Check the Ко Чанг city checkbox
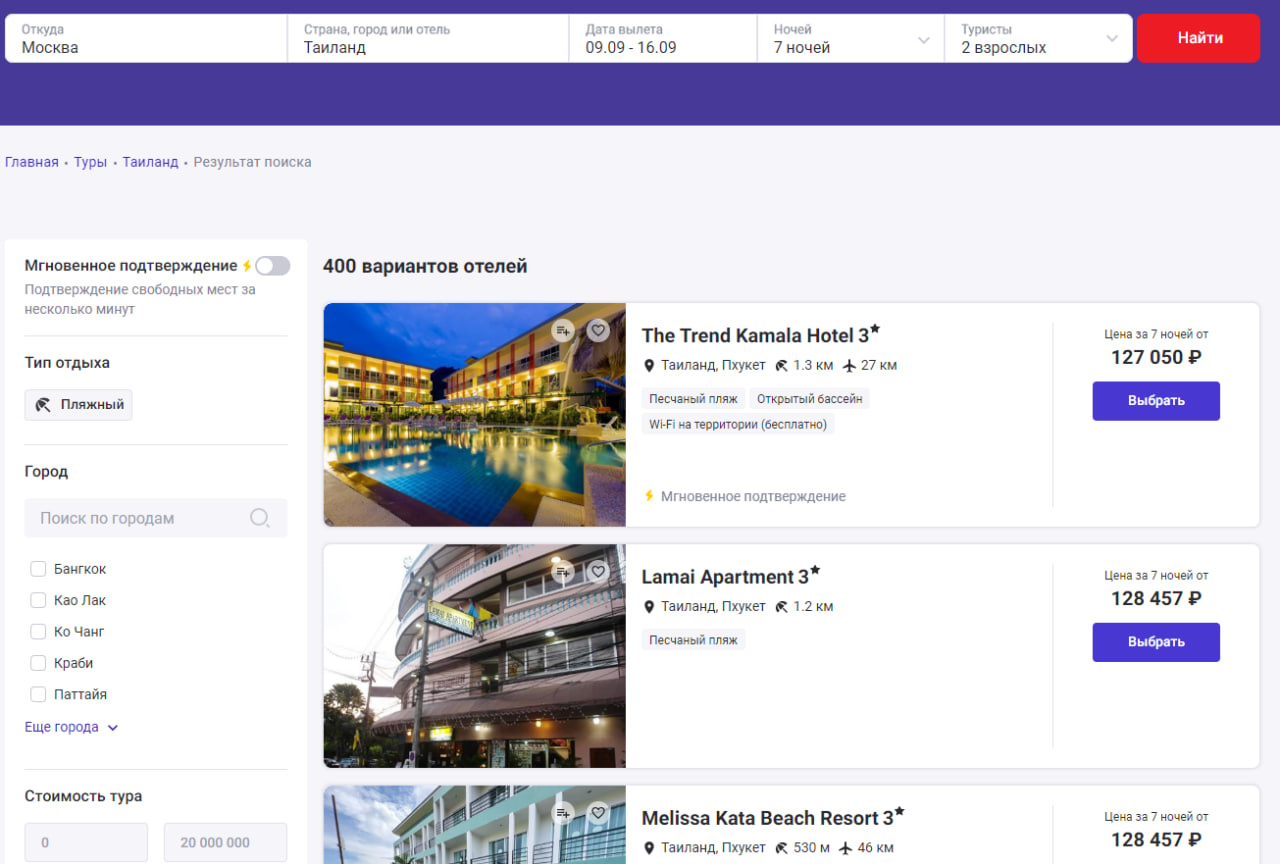Viewport: 1280px width, 864px height. coord(38,632)
